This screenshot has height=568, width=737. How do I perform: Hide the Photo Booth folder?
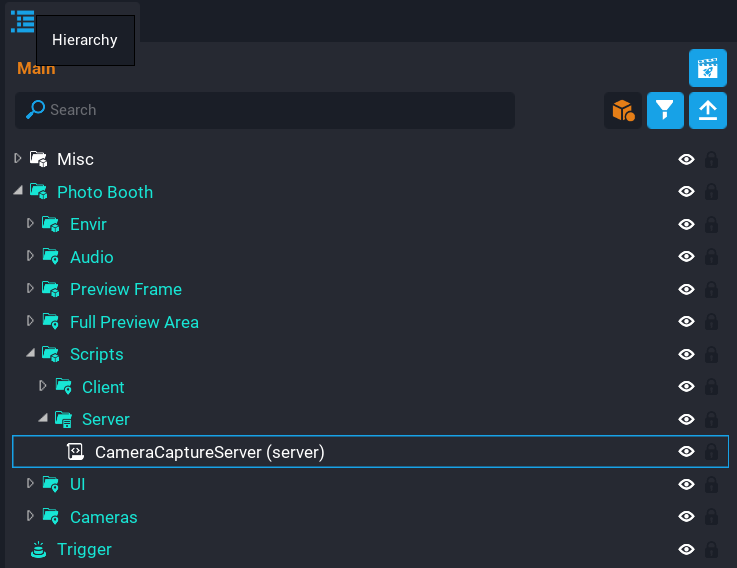pos(686,192)
